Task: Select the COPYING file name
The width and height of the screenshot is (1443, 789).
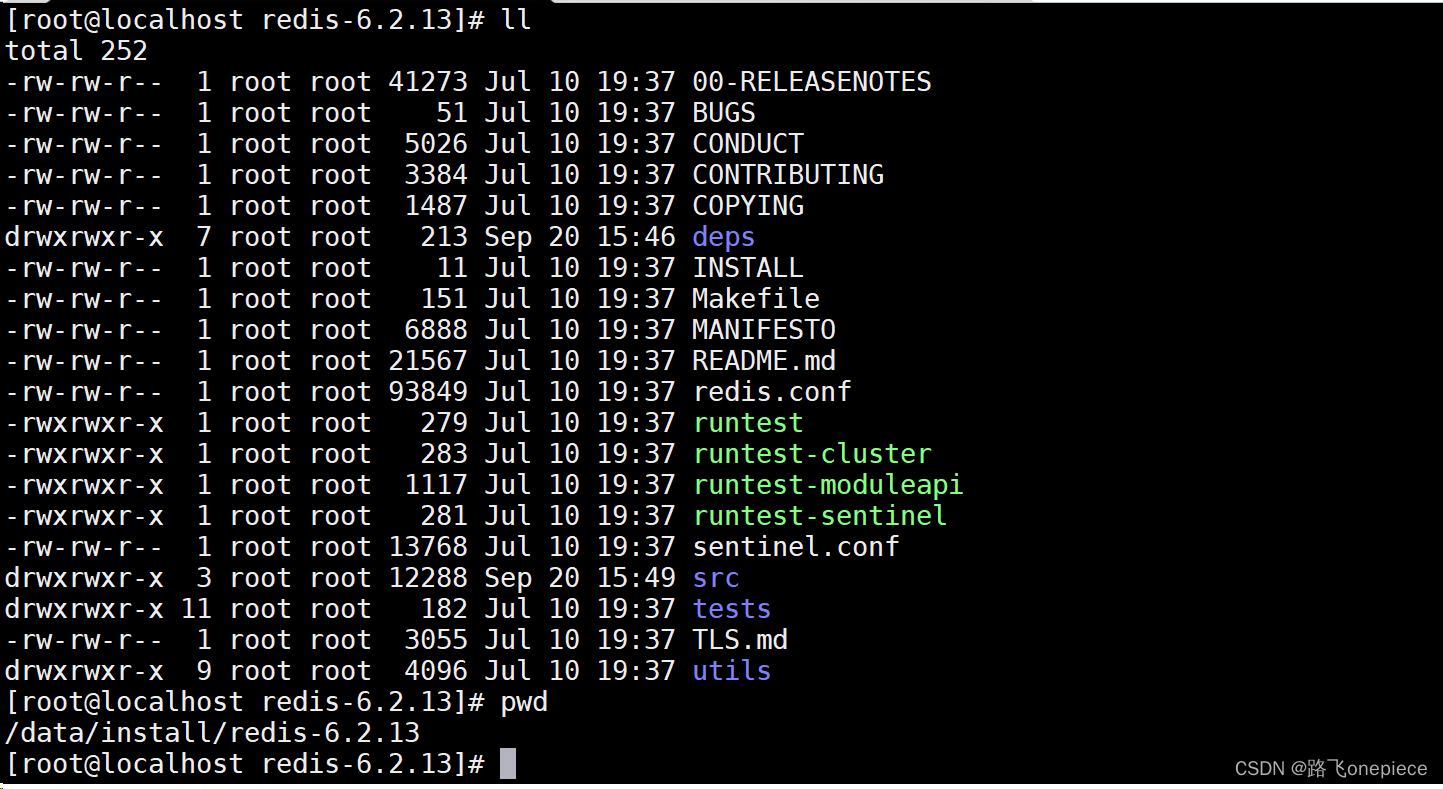Action: tap(747, 206)
